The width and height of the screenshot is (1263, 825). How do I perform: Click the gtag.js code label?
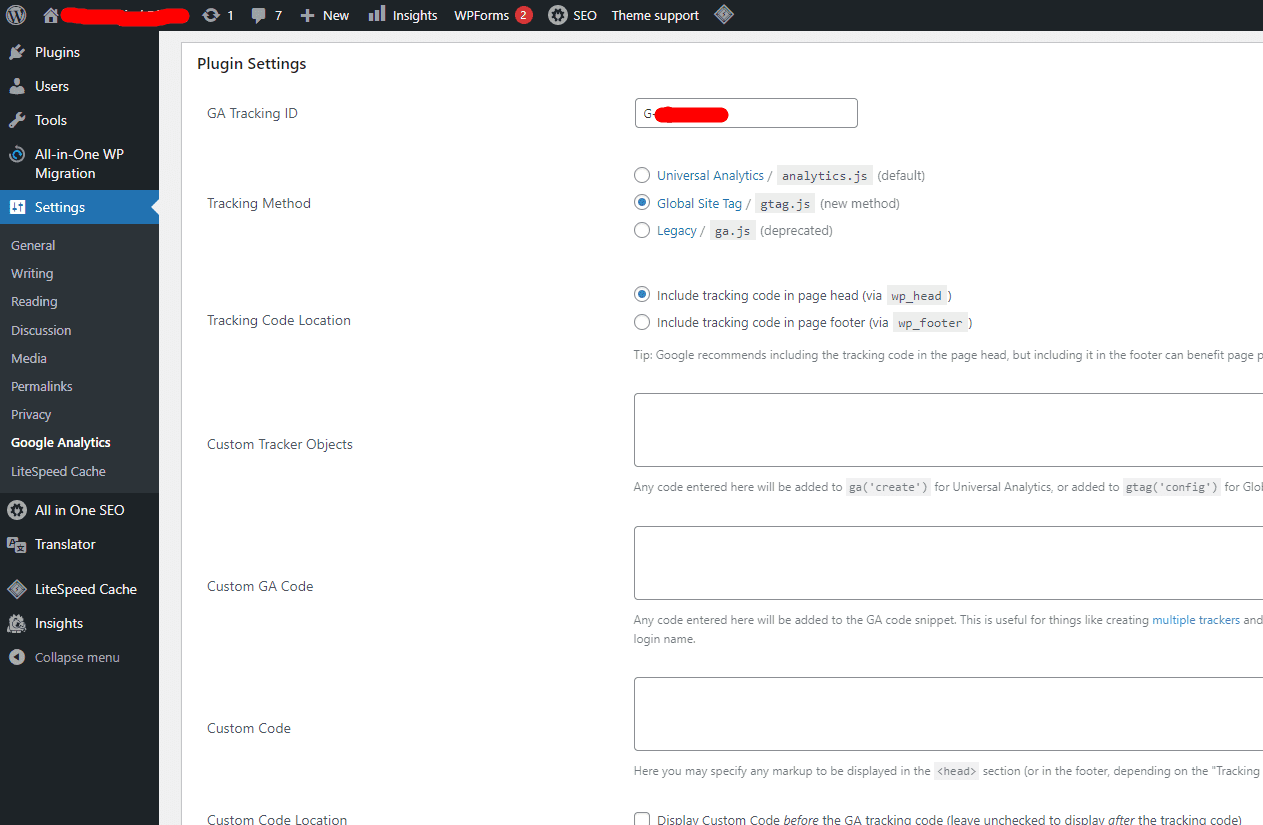tap(786, 203)
